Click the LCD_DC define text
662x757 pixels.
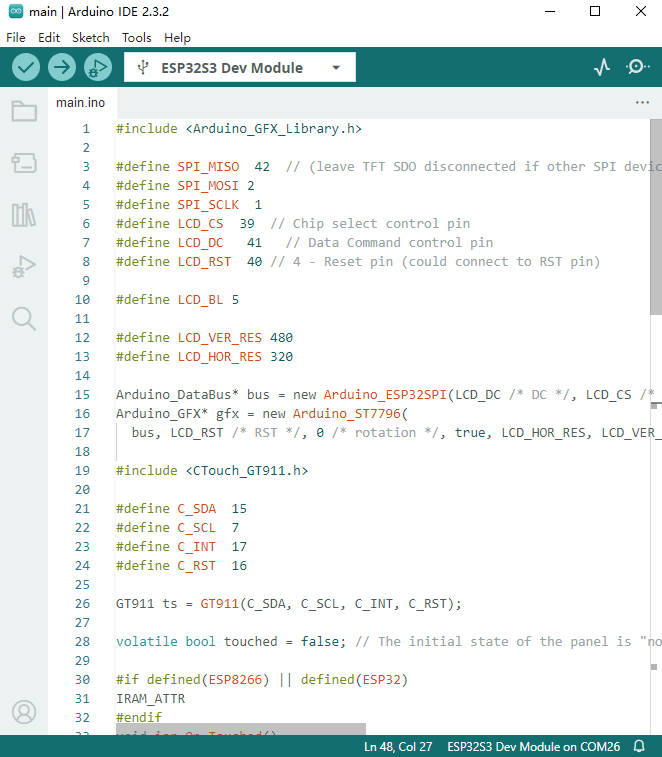(x=200, y=242)
